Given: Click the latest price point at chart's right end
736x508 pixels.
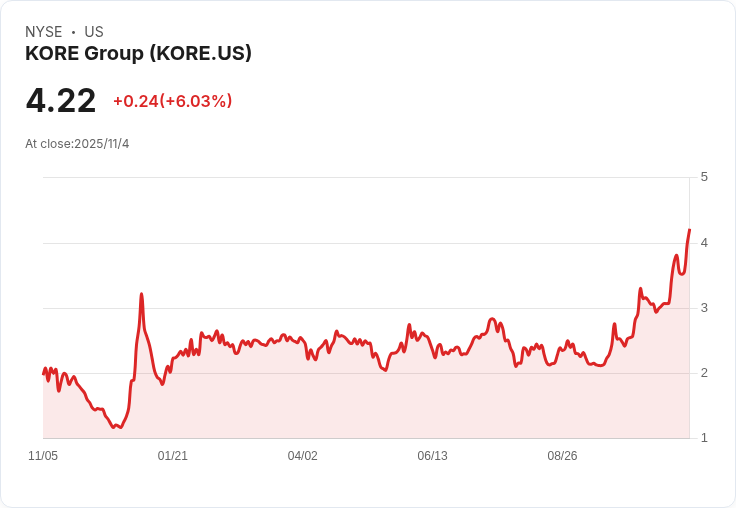Looking at the screenshot, I should (689, 230).
